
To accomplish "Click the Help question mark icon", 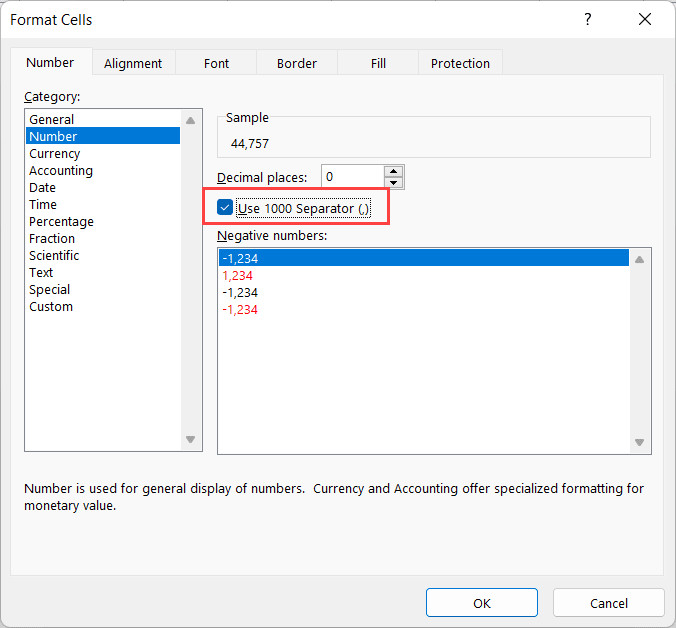I will (586, 19).
